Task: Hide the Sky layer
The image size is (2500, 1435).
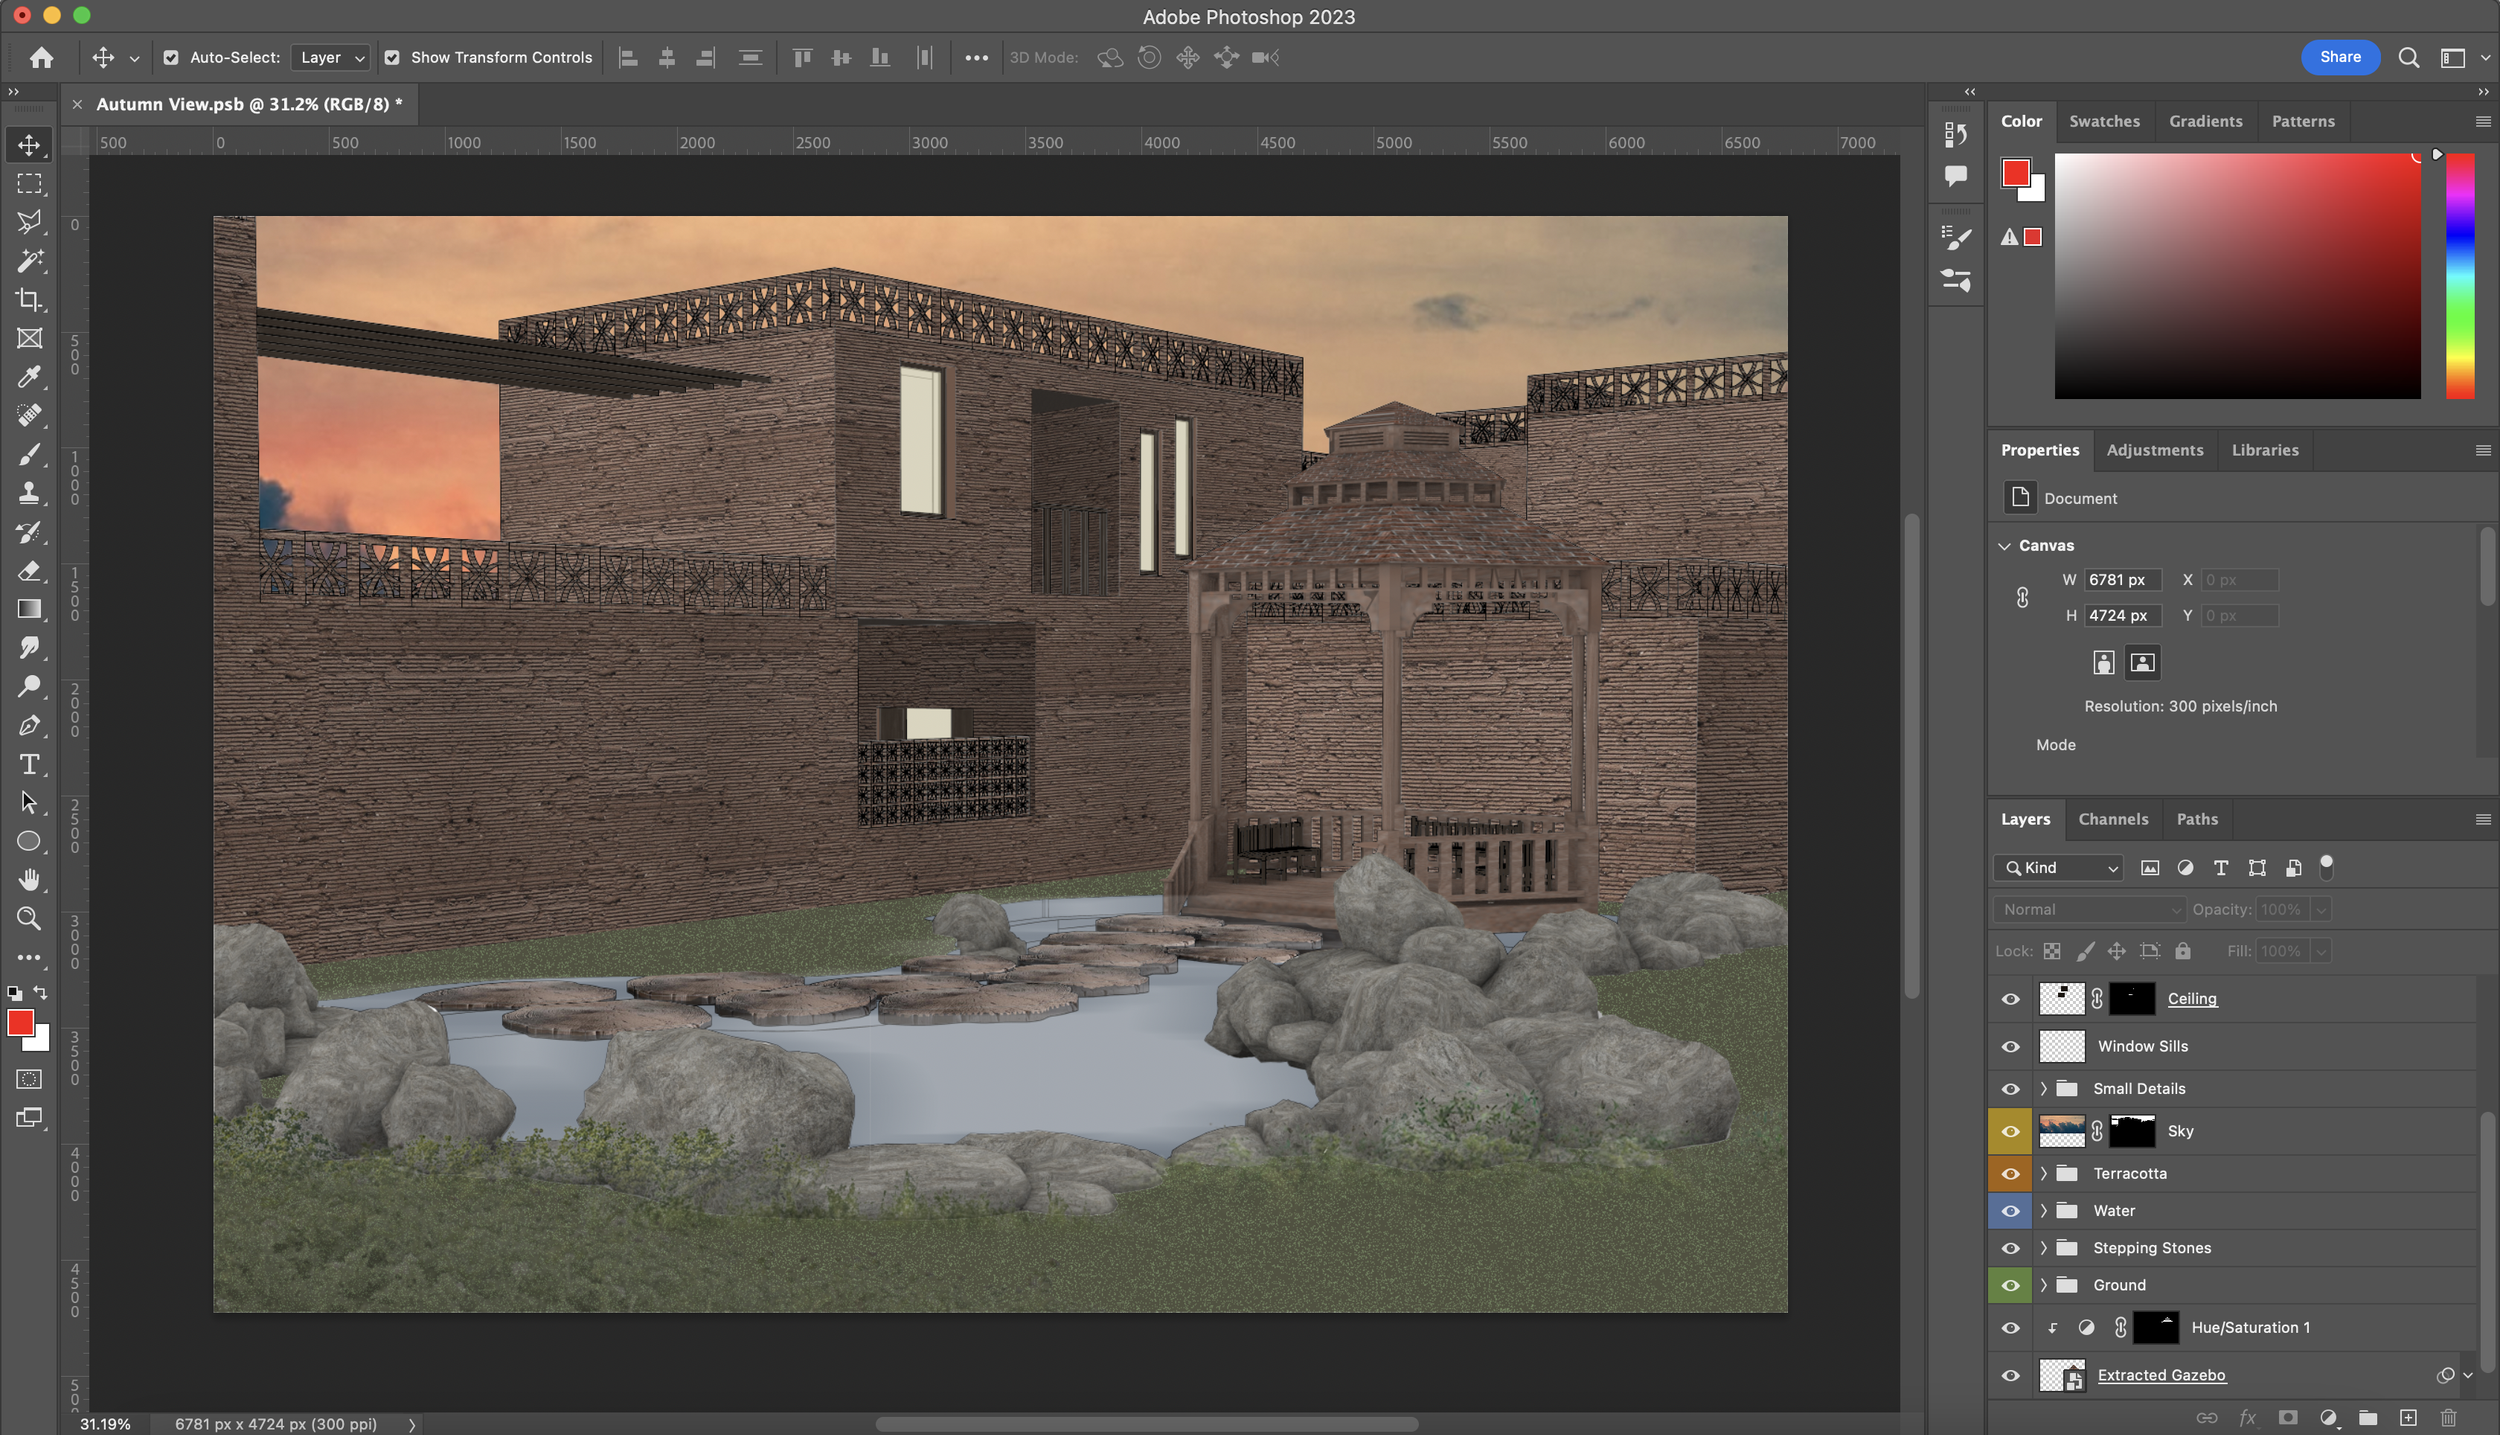Action: [x=2010, y=1131]
